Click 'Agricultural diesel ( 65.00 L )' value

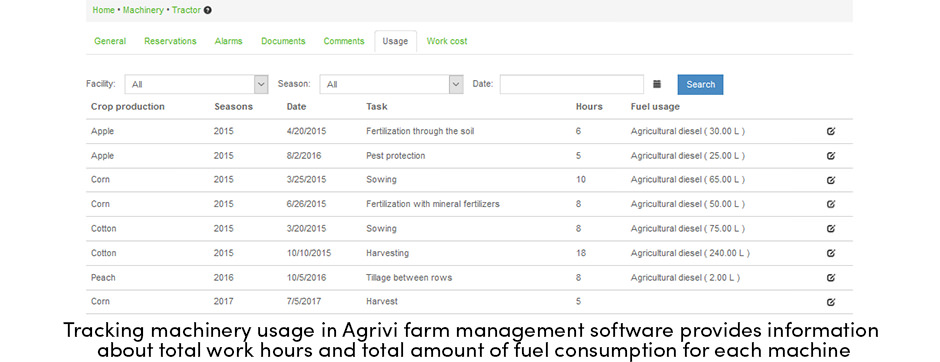pos(688,180)
